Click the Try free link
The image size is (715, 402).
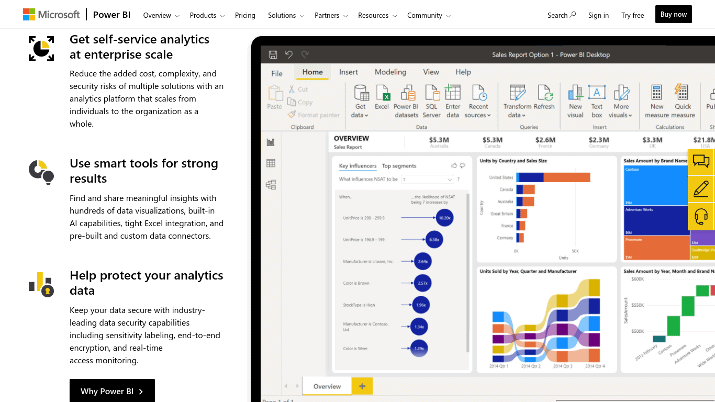pyautogui.click(x=632, y=15)
